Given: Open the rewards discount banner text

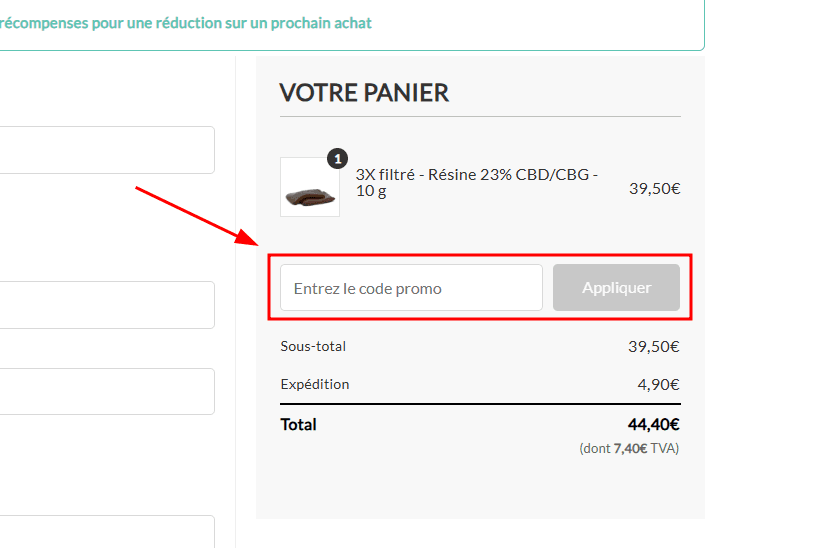Looking at the screenshot, I should point(186,22).
